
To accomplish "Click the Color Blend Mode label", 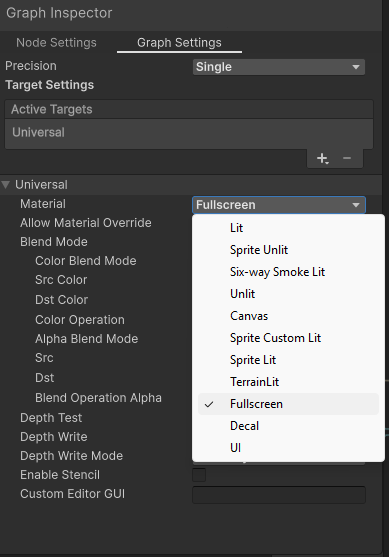I will [x=86, y=261].
